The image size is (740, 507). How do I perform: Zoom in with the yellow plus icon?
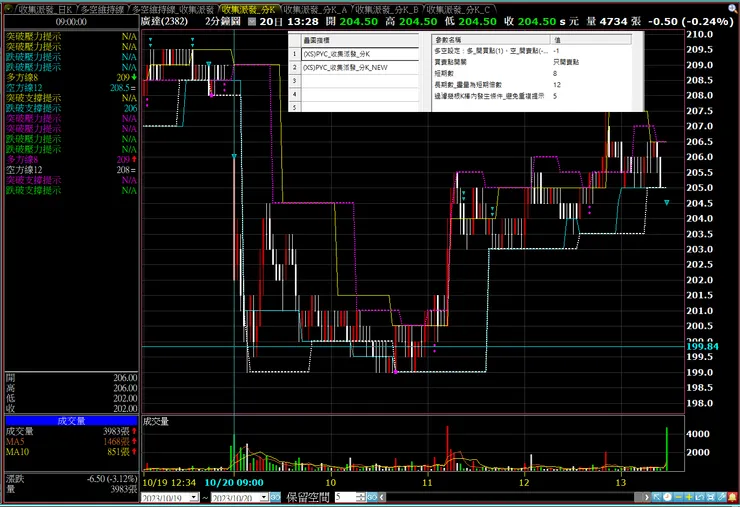point(689,497)
